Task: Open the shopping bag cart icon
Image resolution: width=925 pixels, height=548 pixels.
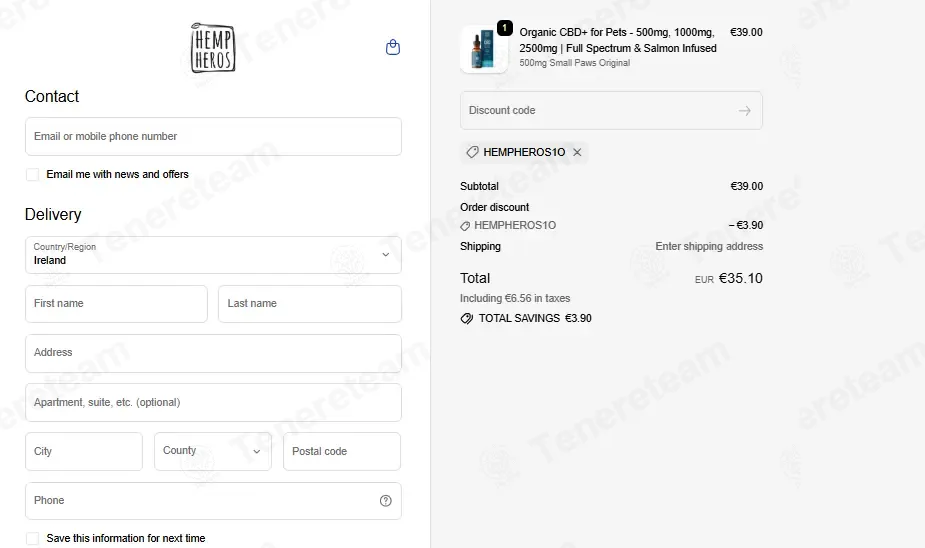Action: coord(393,47)
